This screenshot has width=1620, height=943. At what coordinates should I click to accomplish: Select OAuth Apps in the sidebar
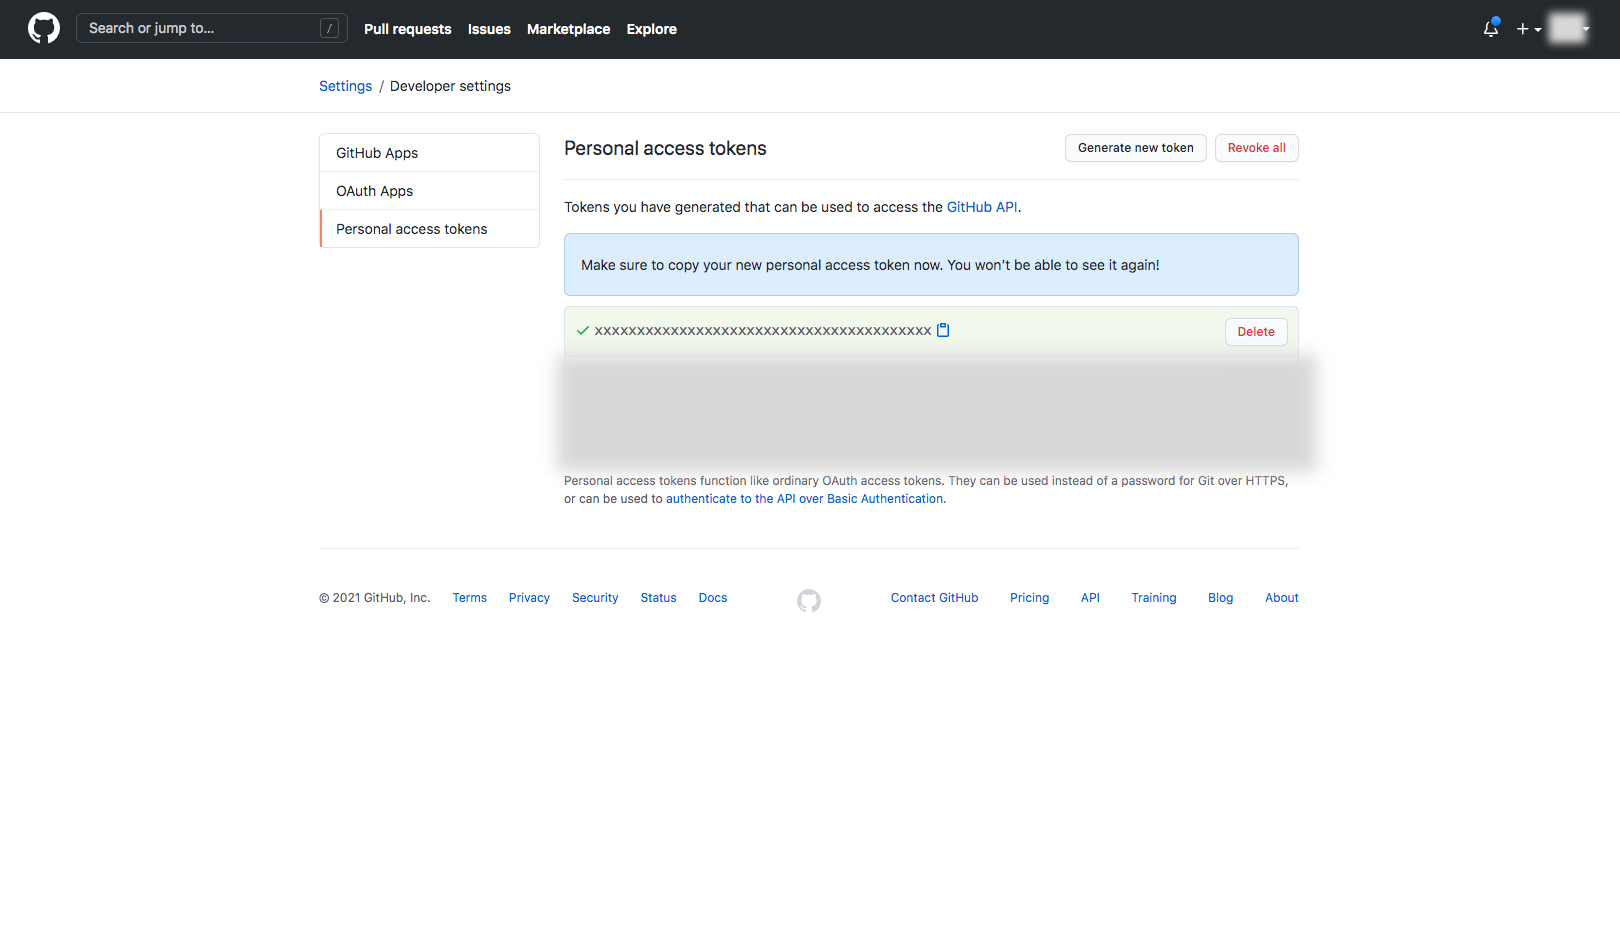pos(430,191)
